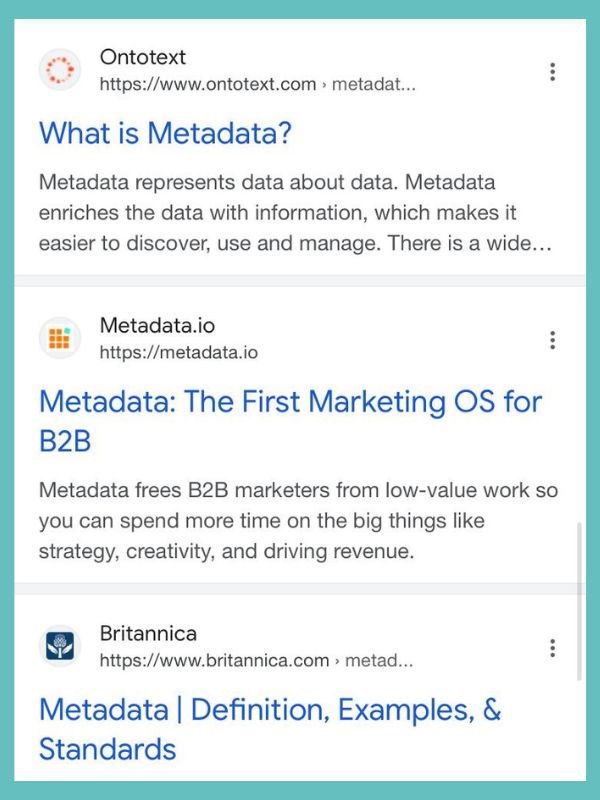The image size is (600, 800).
Task: Click the britannica.com URL breadcrumb
Action: point(256,660)
